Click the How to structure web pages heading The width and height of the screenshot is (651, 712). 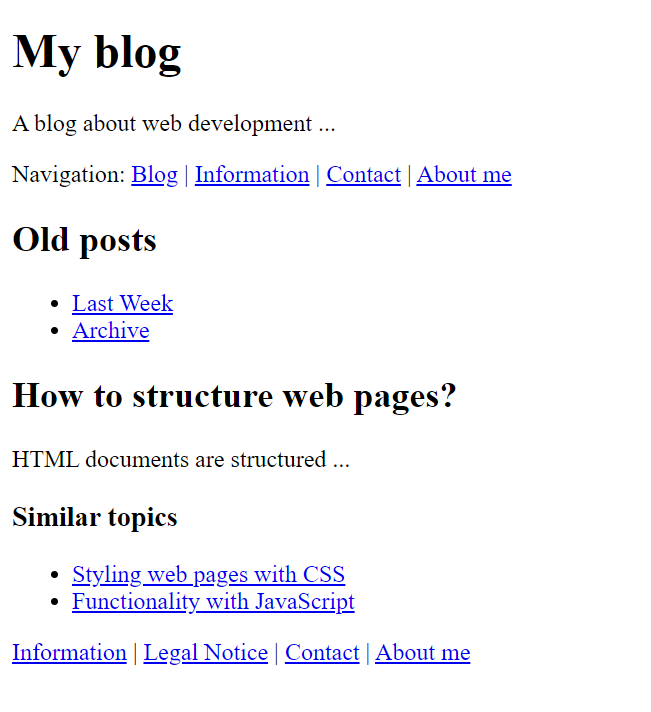click(x=234, y=397)
